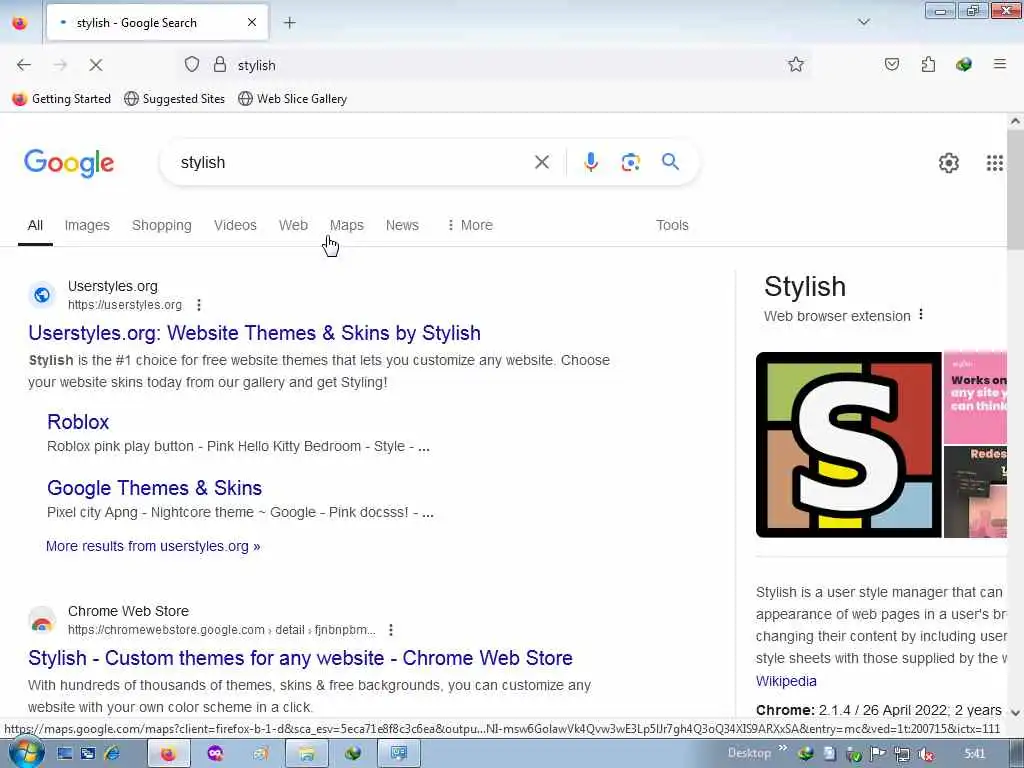
Task: Open Suggested Sites bookmark
Action: (174, 99)
